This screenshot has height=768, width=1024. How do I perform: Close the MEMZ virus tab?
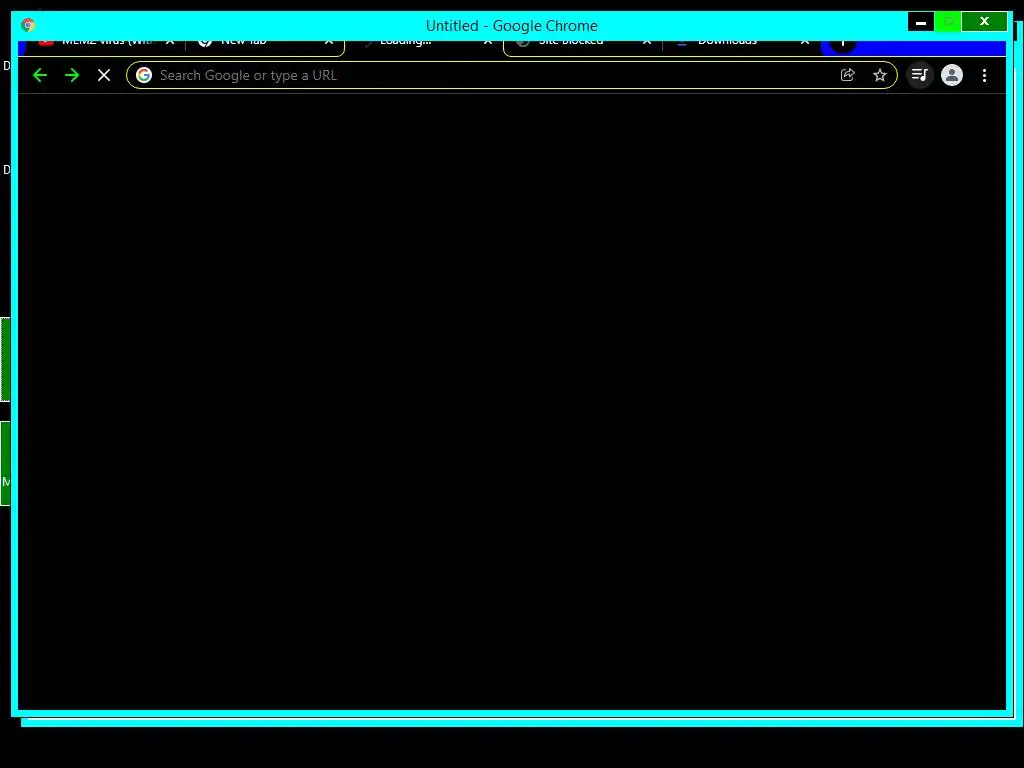pos(170,43)
